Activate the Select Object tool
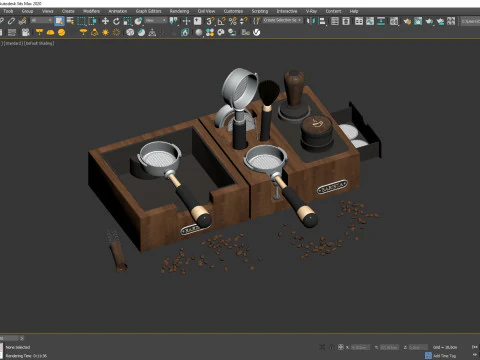 pyautogui.click(x=59, y=21)
